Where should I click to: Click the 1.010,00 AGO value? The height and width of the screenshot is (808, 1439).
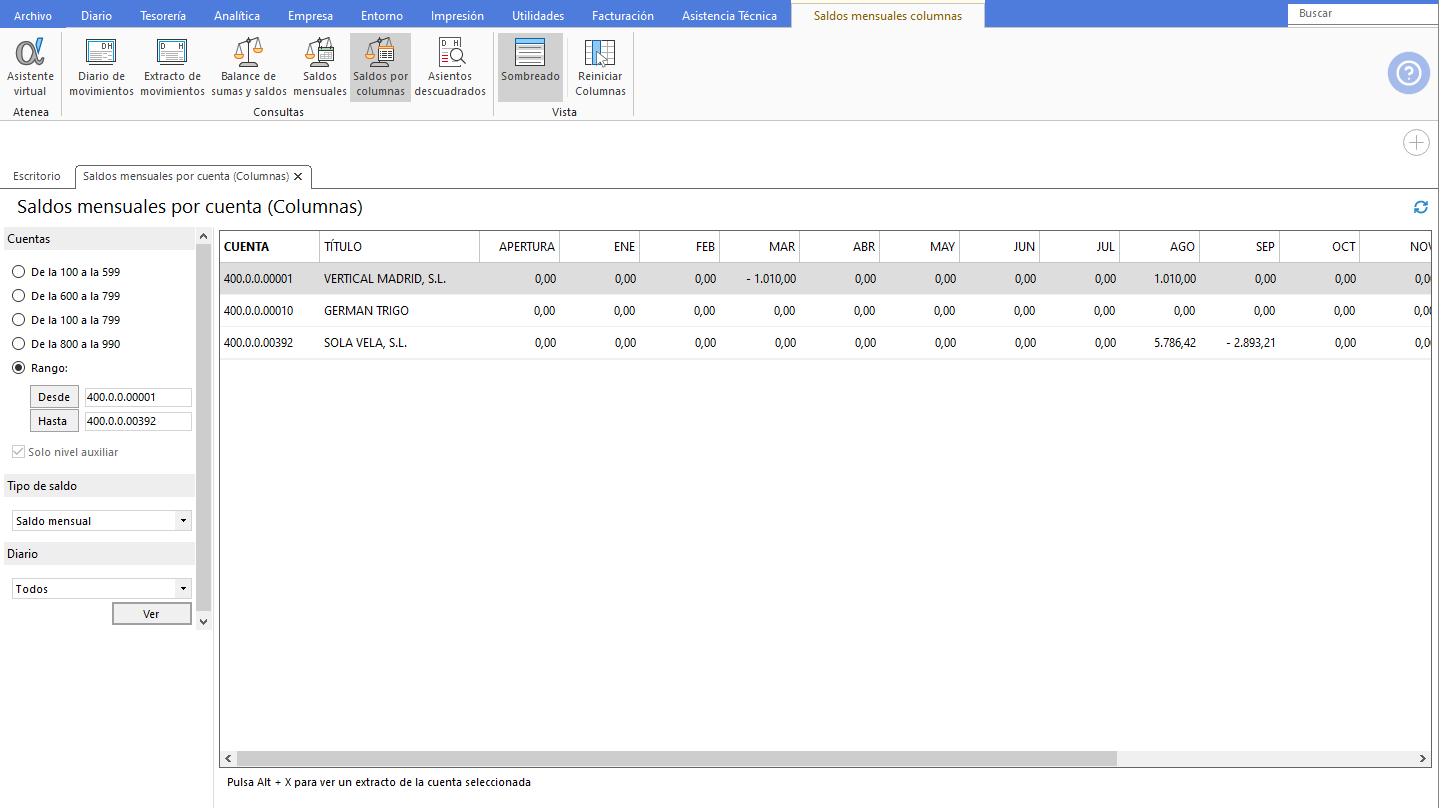coord(1175,279)
